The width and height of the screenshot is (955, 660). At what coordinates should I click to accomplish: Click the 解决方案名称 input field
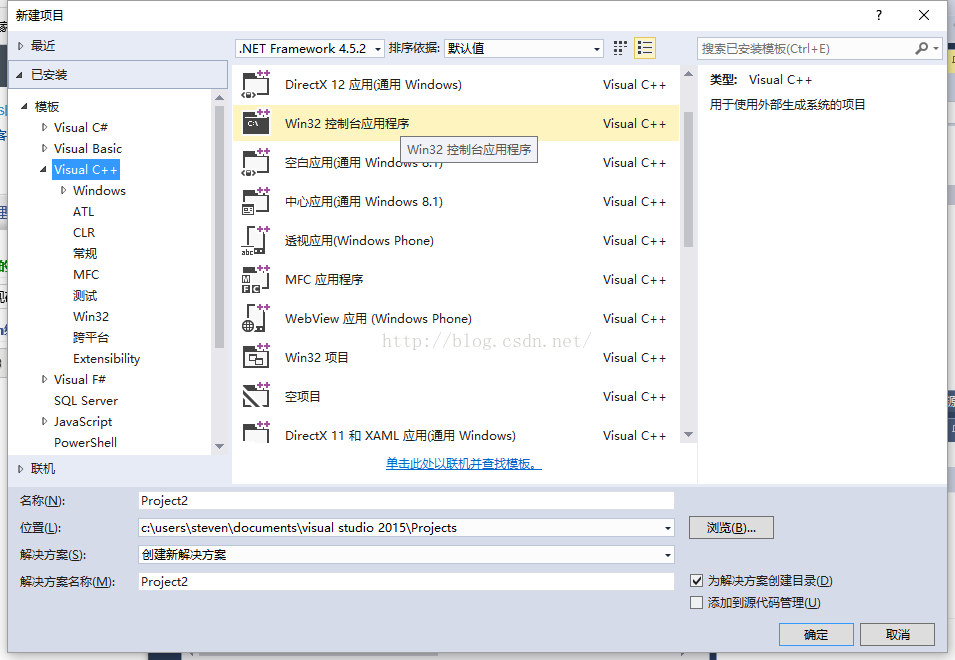[x=406, y=581]
